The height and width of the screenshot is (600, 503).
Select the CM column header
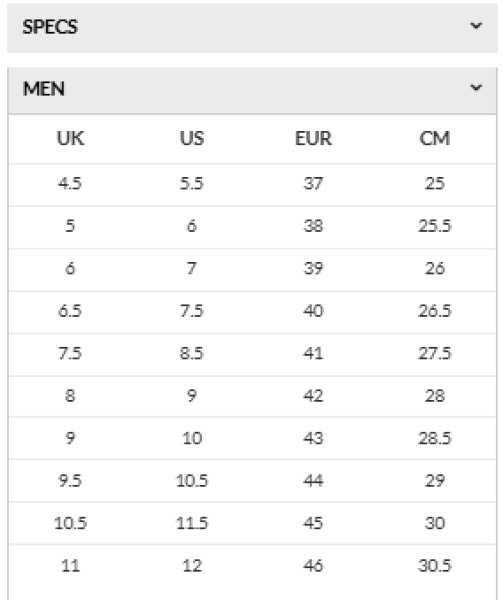coord(435,138)
